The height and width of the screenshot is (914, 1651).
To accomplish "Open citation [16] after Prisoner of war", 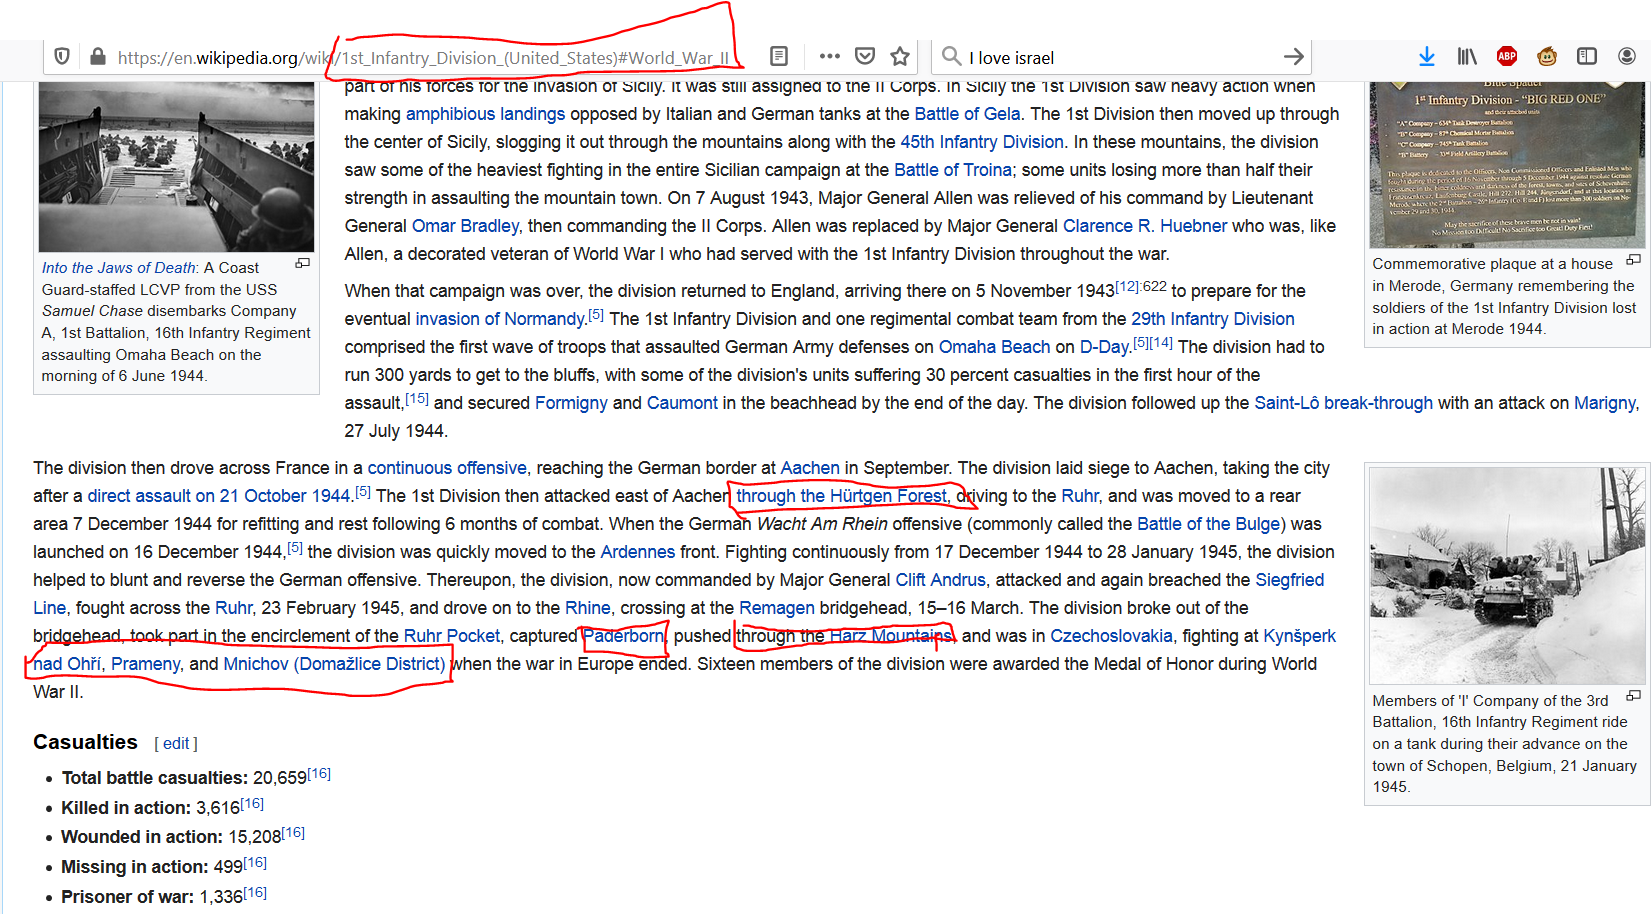I will coord(255,893).
